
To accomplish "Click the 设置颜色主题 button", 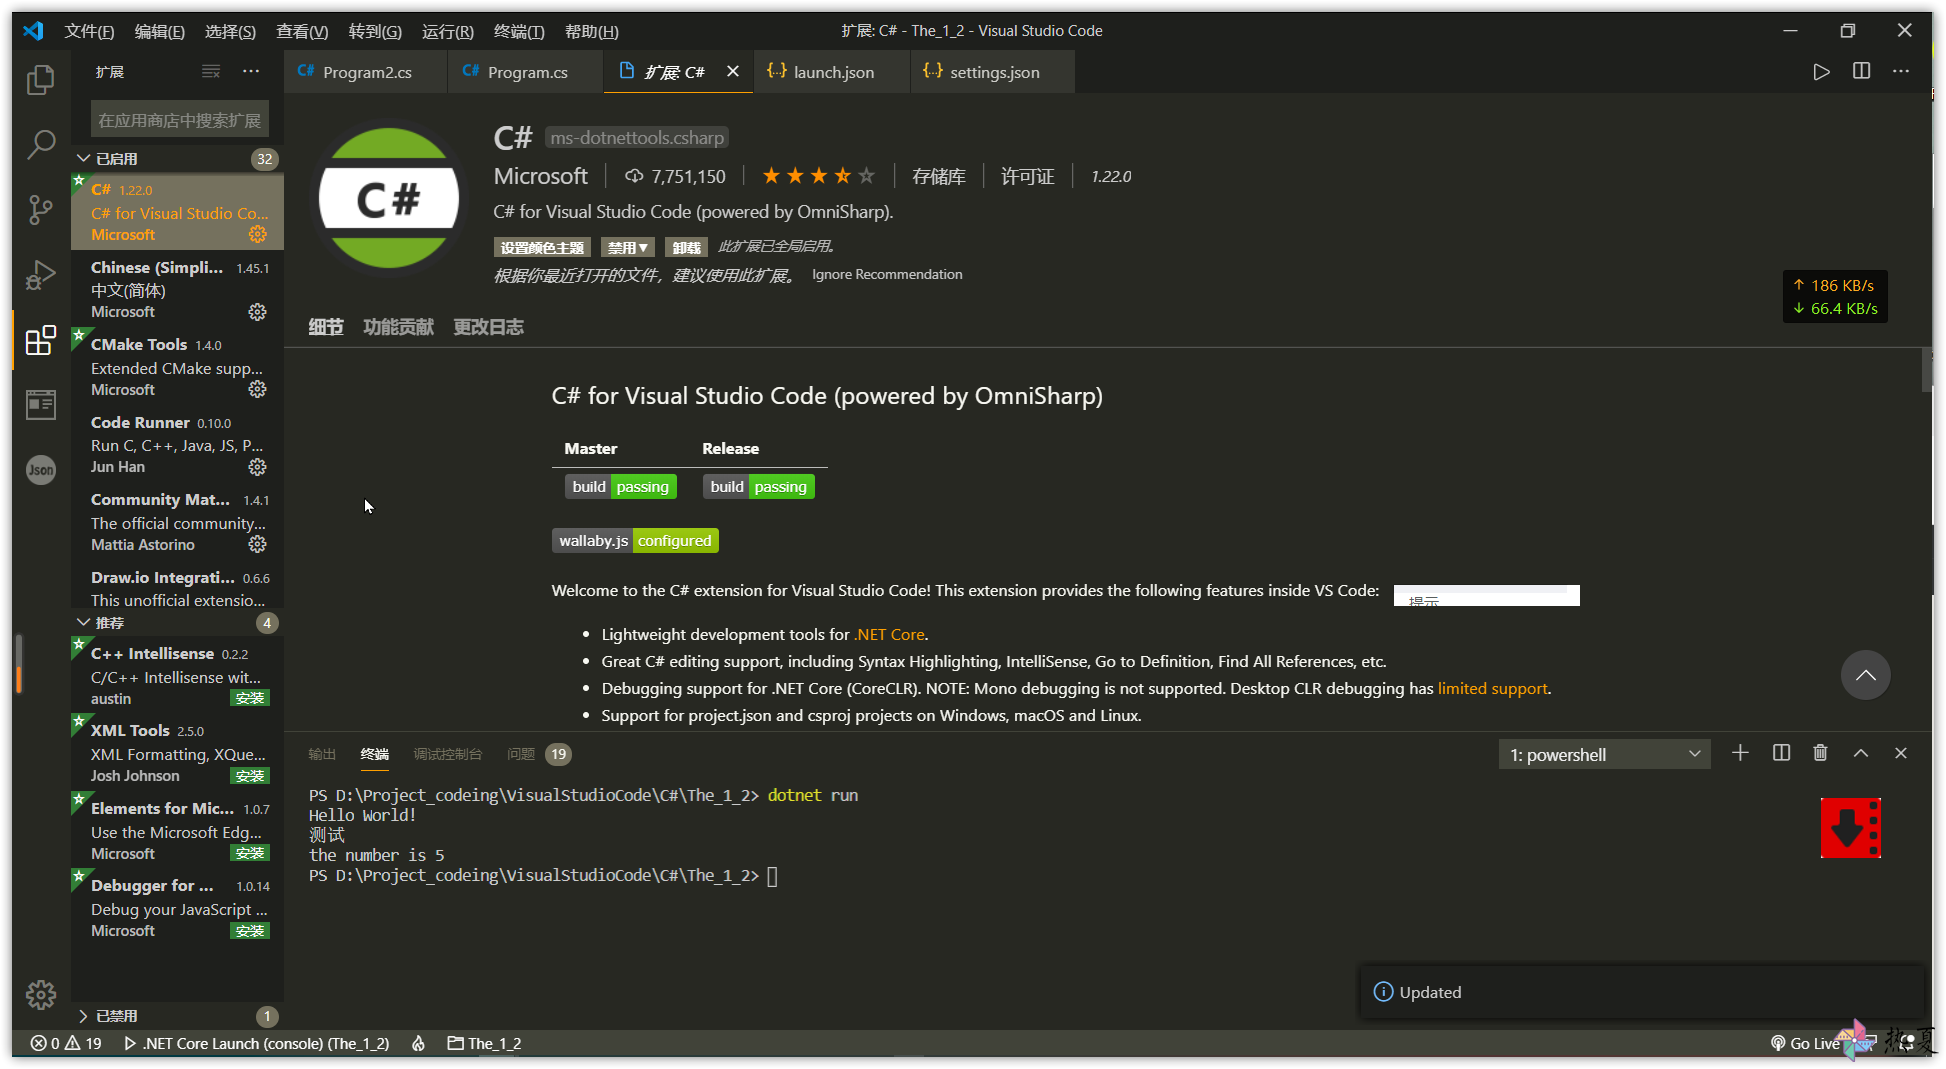I will click(542, 247).
